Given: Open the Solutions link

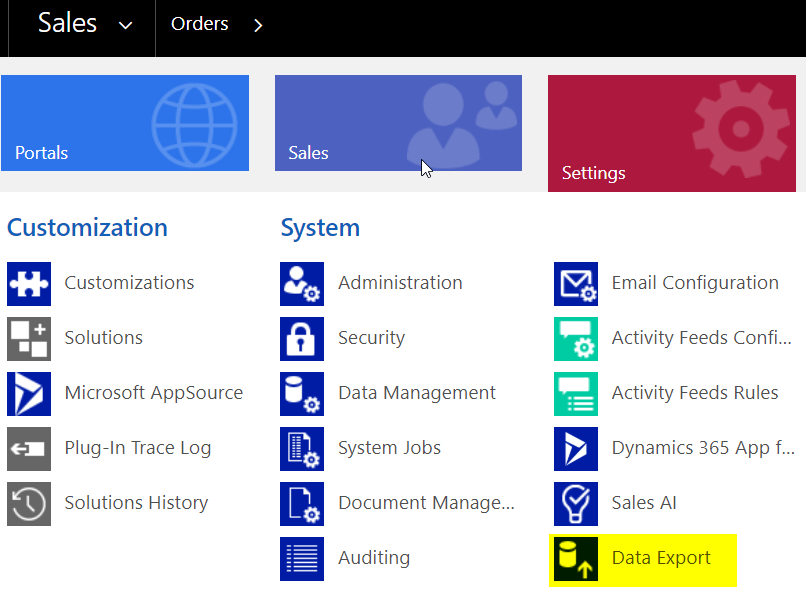Looking at the screenshot, I should coord(103,338).
